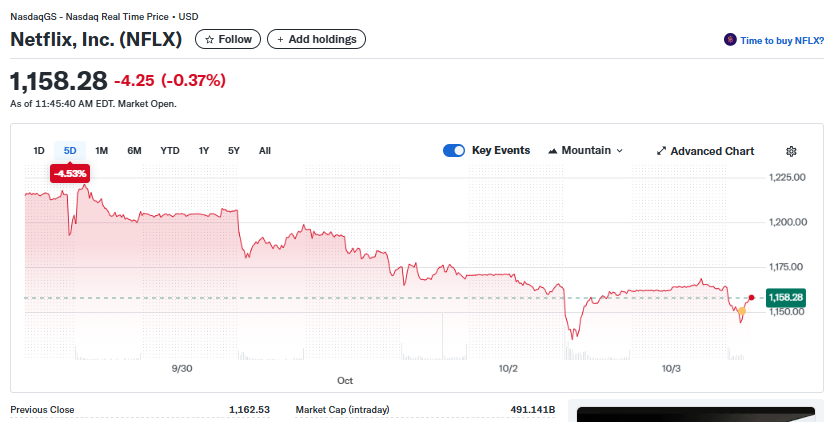This screenshot has height=422, width=828.
Task: Click the green 1,158.28 price label
Action: 786,297
